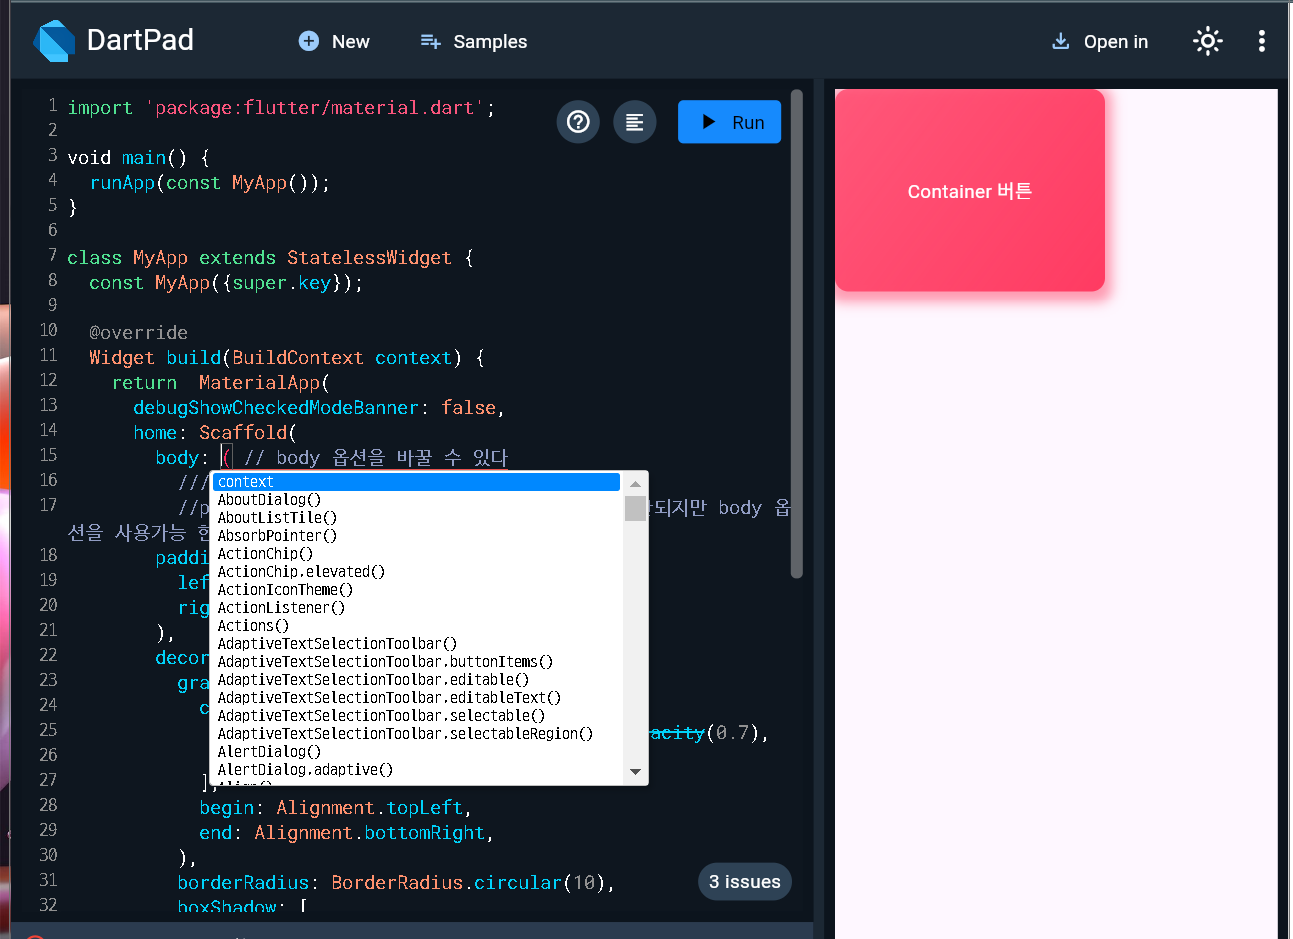The width and height of the screenshot is (1293, 939).
Task: Click 'return MaterialApp(' on line 12
Action: point(221,383)
